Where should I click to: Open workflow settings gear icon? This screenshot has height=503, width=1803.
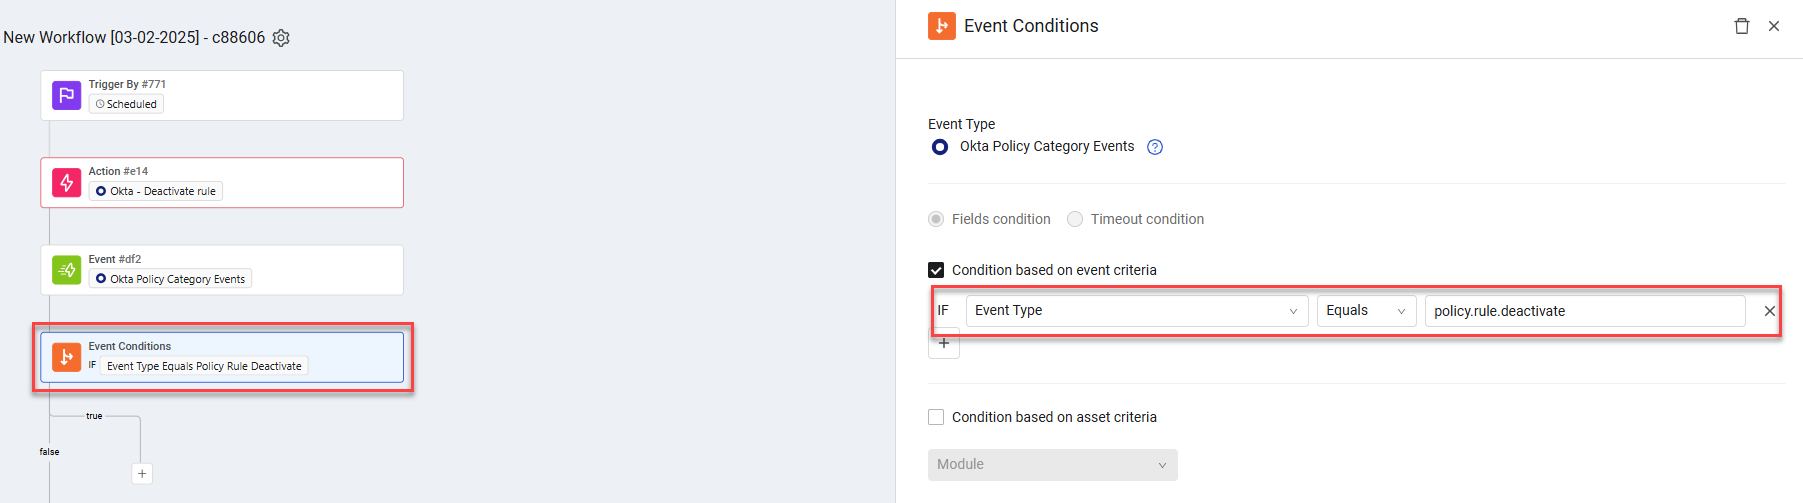click(x=281, y=38)
